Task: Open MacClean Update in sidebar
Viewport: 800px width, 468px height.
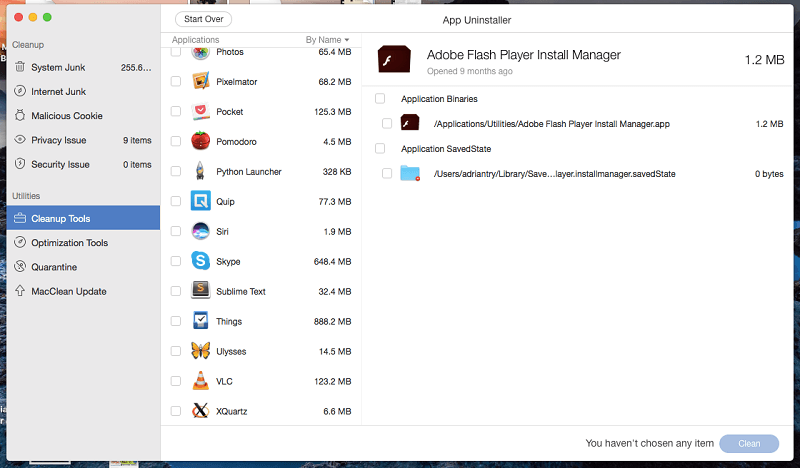Action: [x=84, y=291]
